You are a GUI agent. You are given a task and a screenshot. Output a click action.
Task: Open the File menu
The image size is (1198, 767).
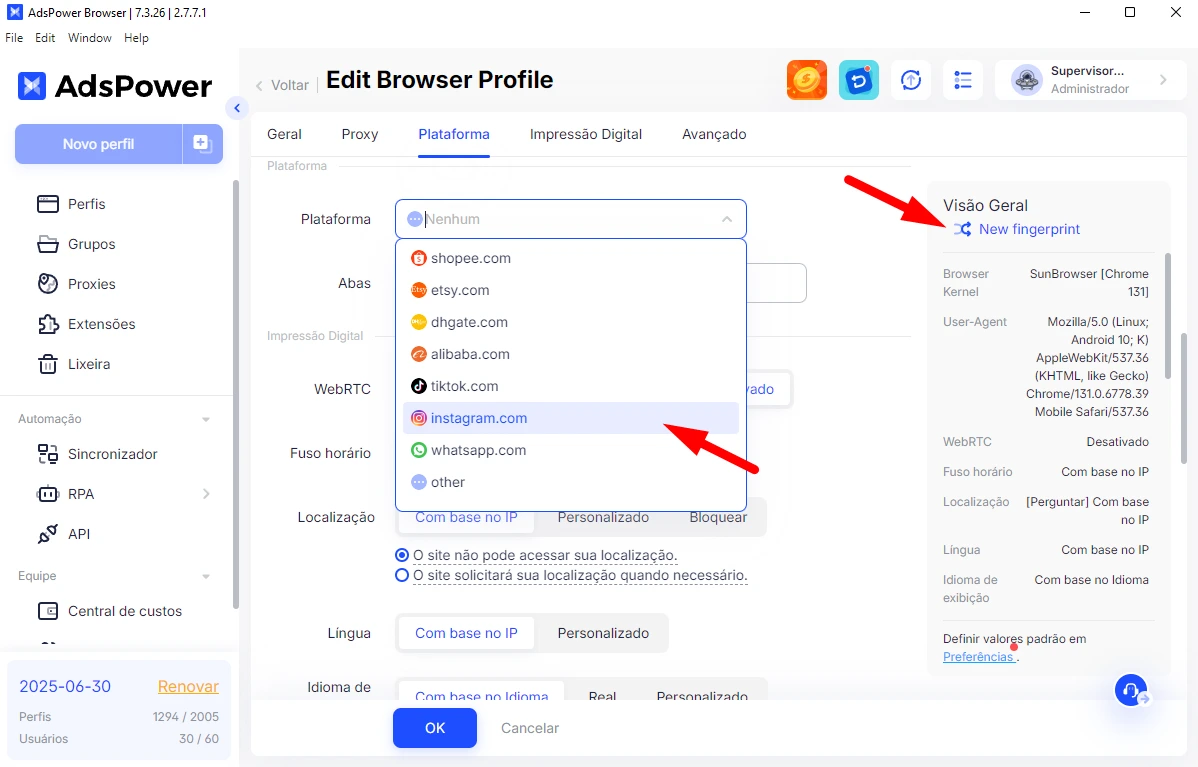pyautogui.click(x=14, y=37)
